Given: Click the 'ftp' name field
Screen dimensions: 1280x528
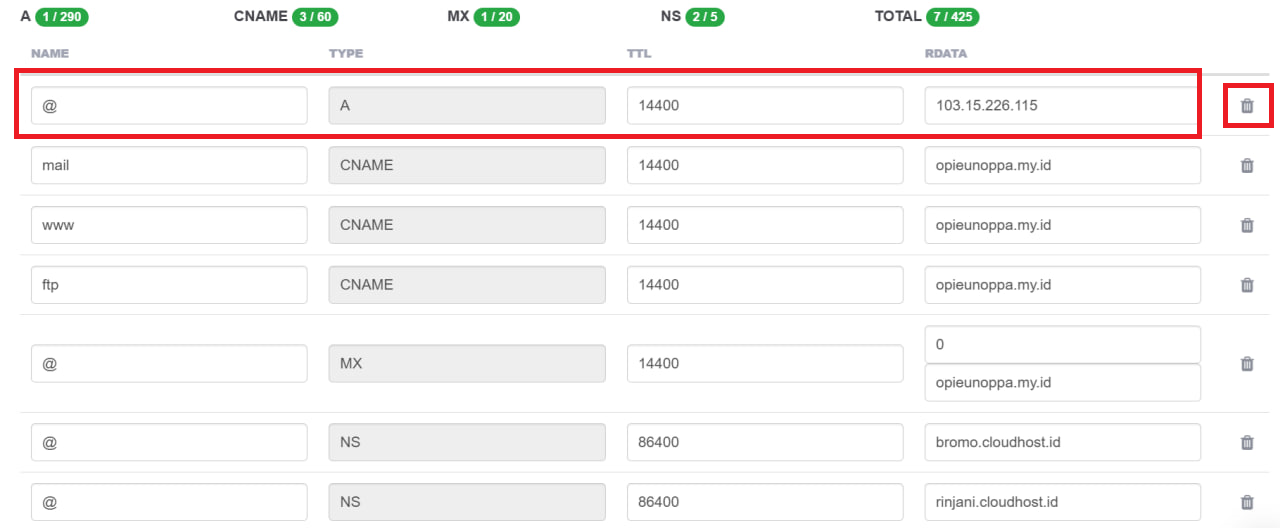Looking at the screenshot, I should [x=169, y=284].
